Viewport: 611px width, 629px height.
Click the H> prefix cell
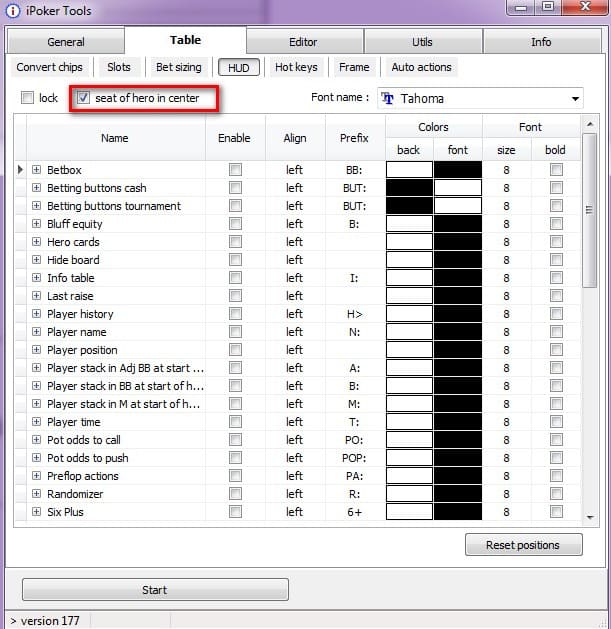[354, 313]
